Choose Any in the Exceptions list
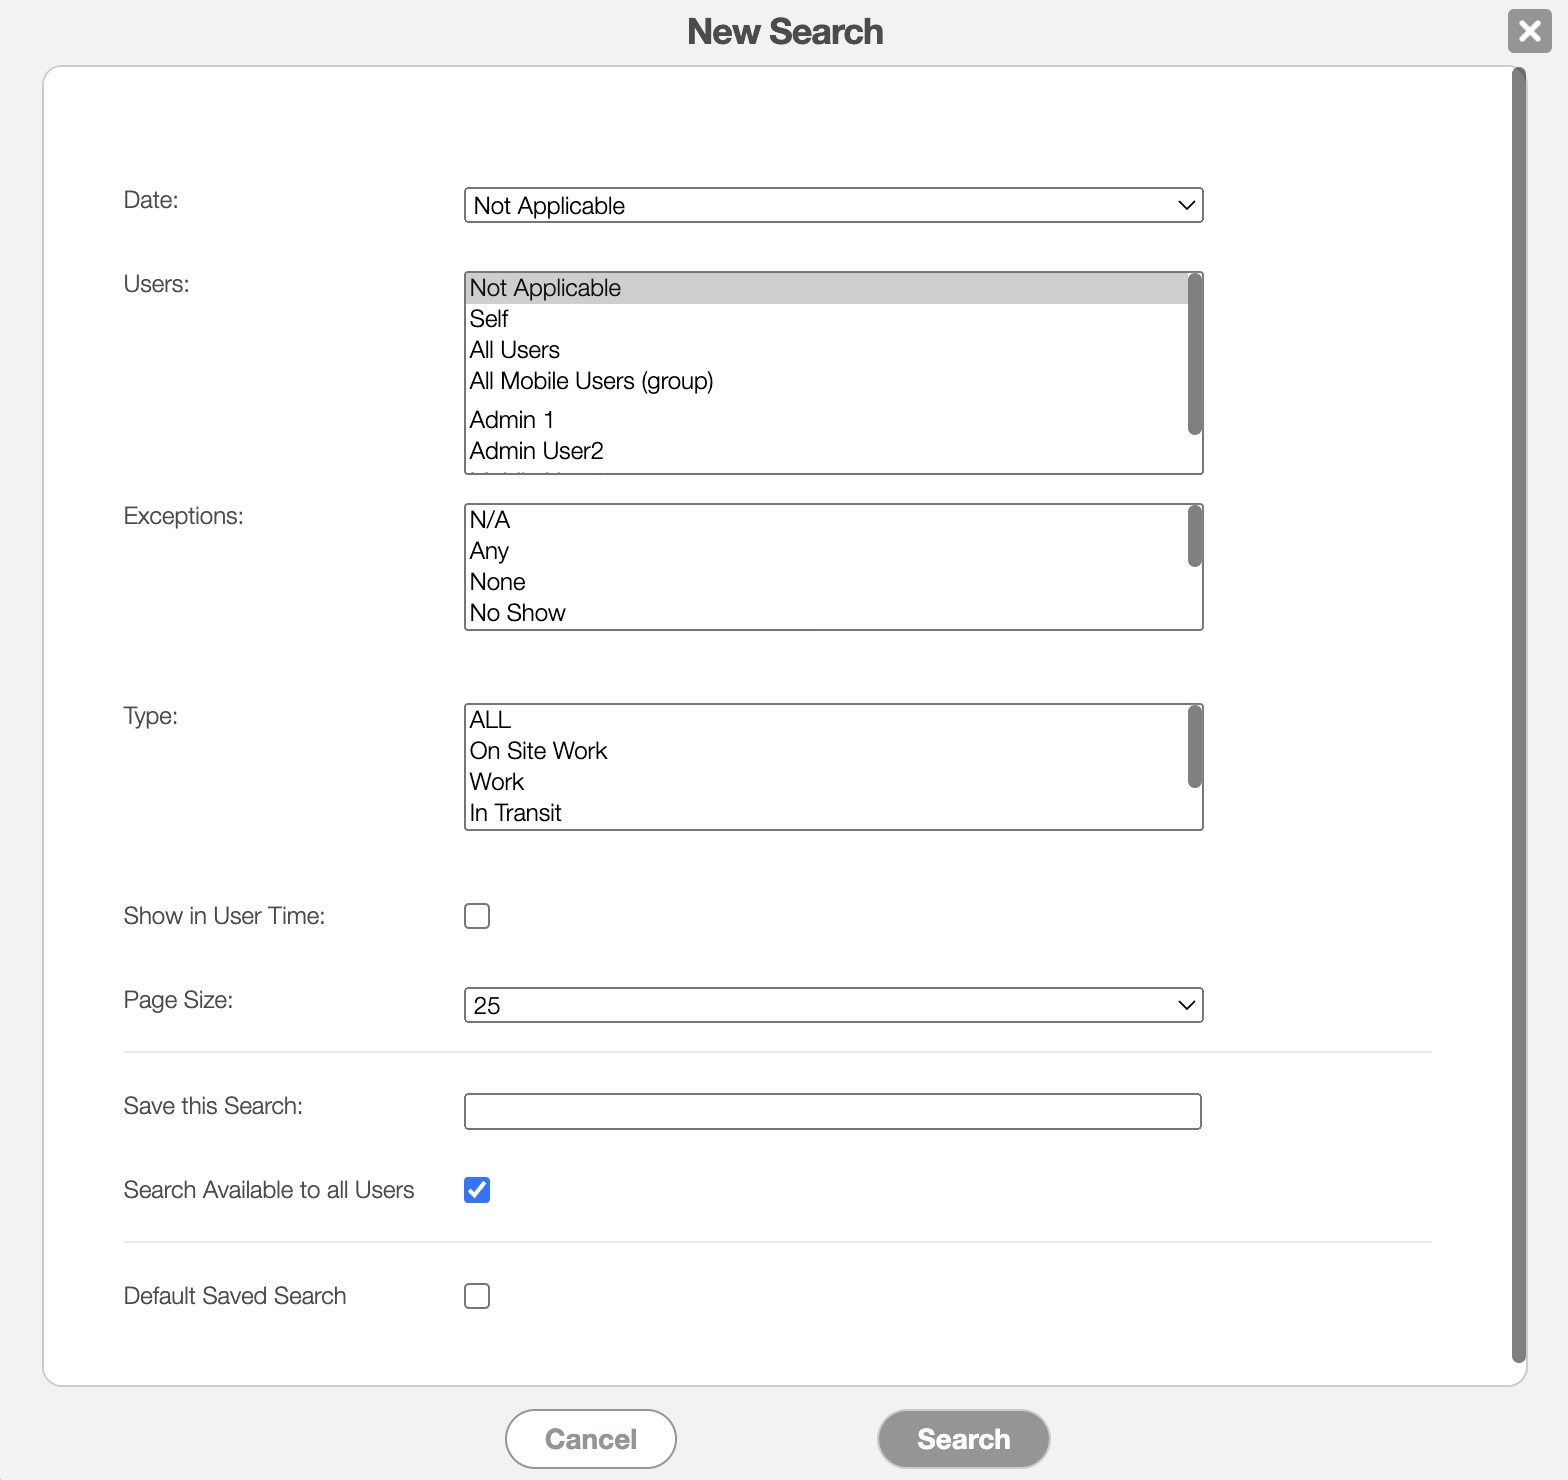 489,551
